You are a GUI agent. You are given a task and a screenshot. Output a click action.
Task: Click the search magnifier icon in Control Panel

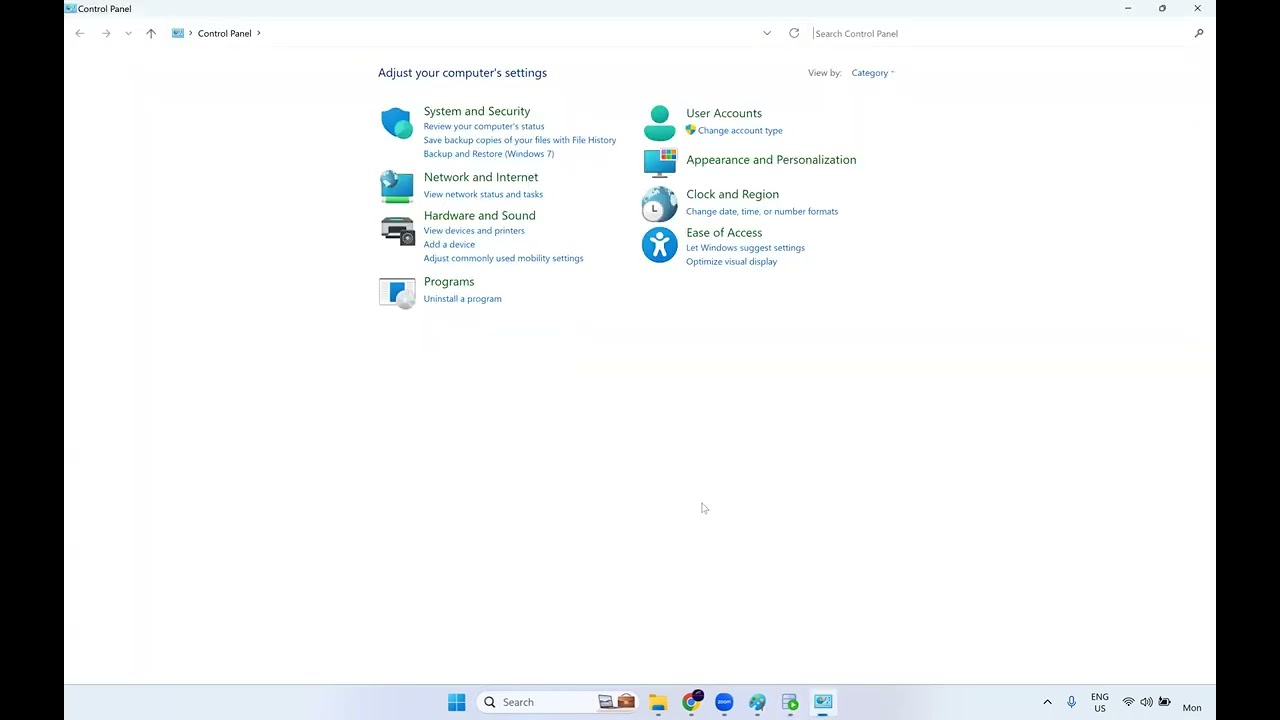(1199, 33)
